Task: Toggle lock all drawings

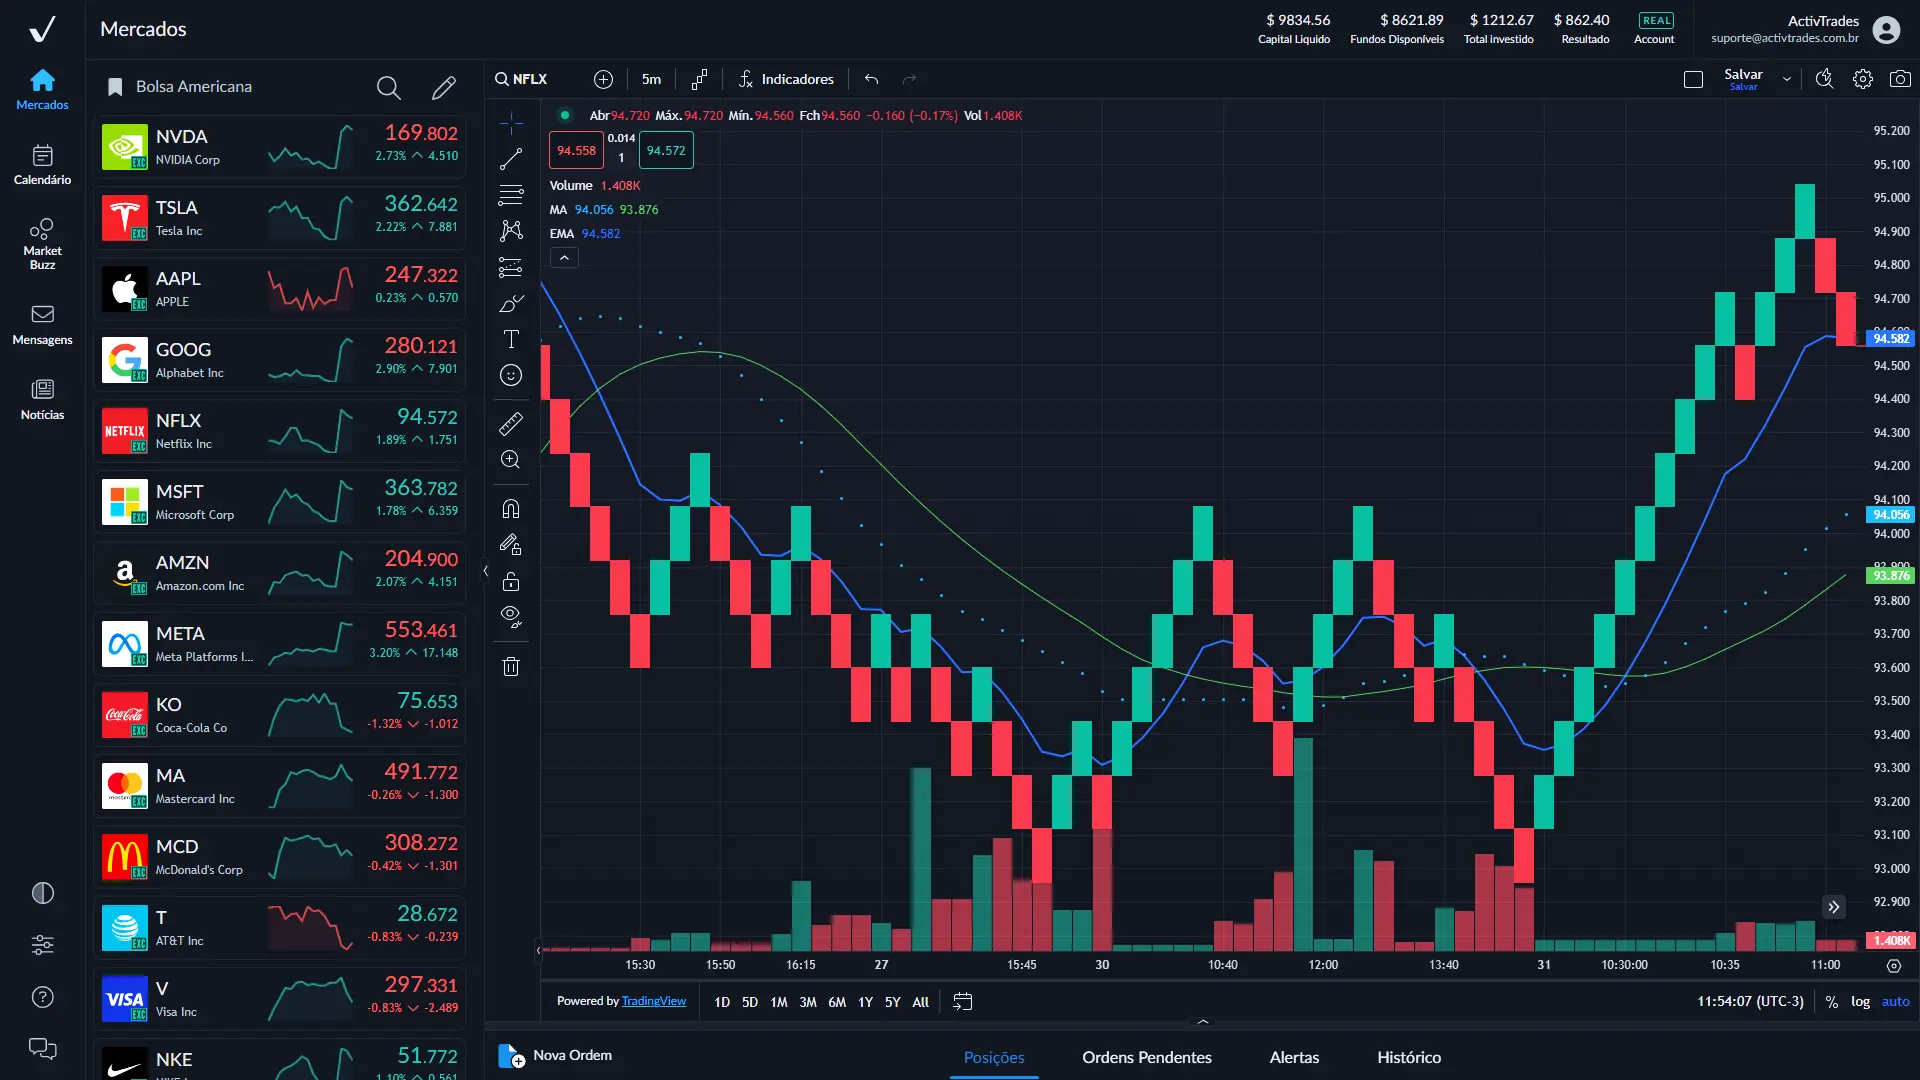Action: click(x=511, y=581)
